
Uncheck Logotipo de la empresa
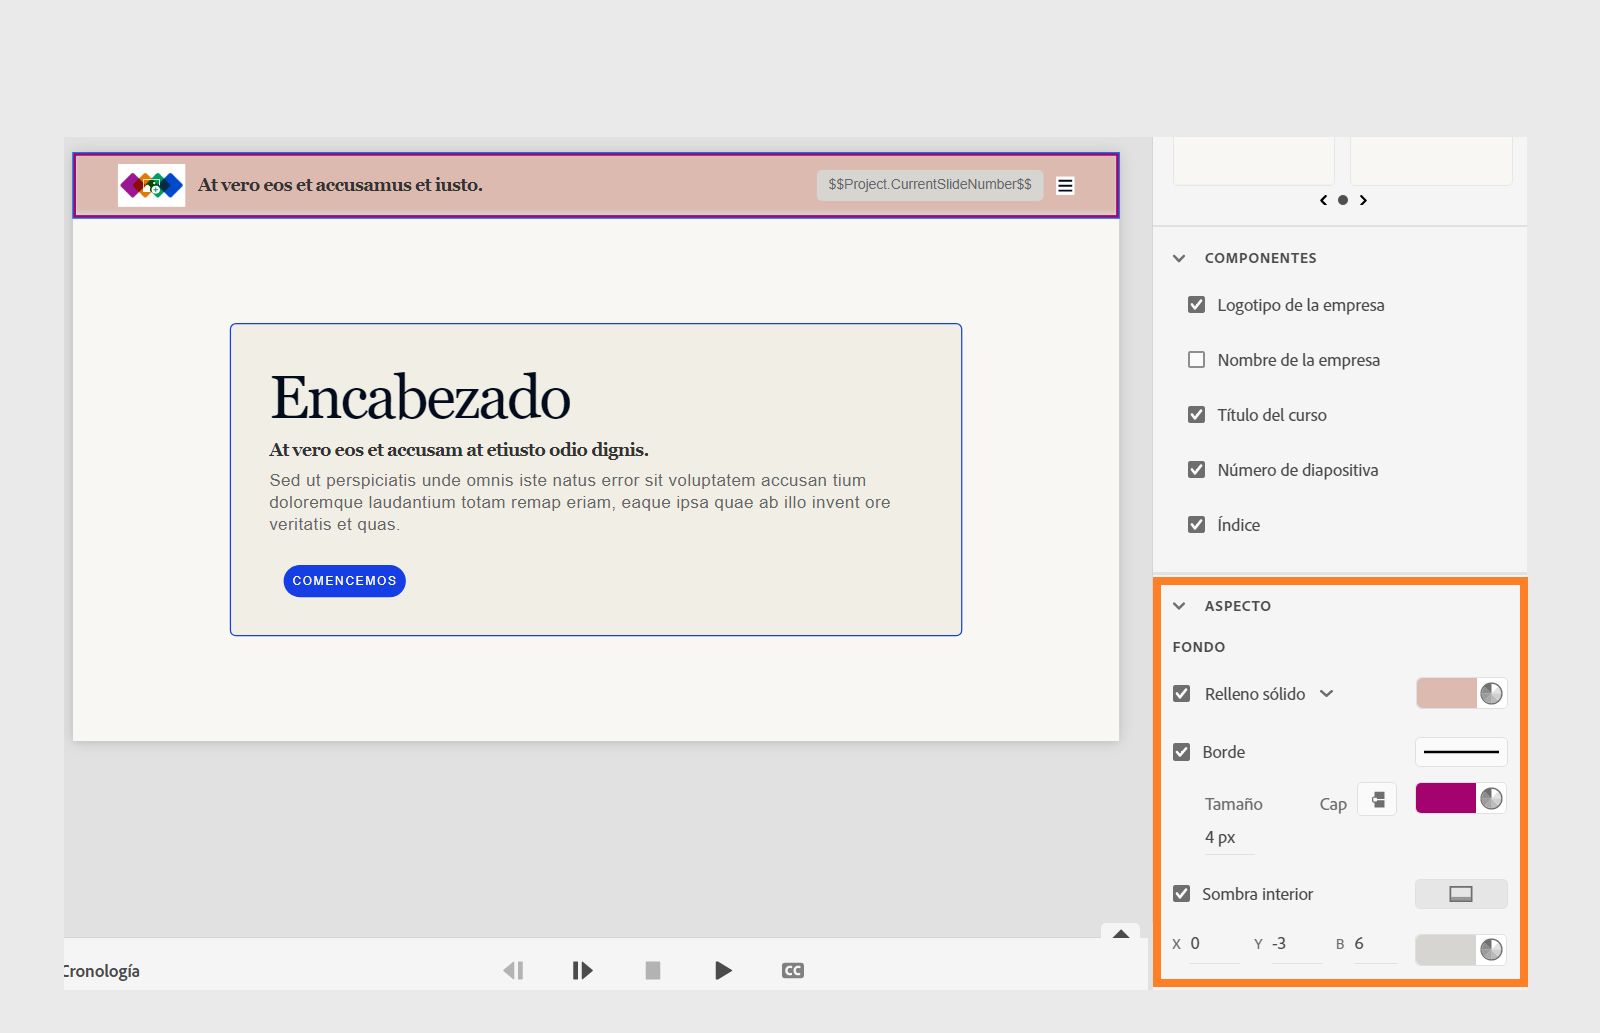click(1196, 305)
